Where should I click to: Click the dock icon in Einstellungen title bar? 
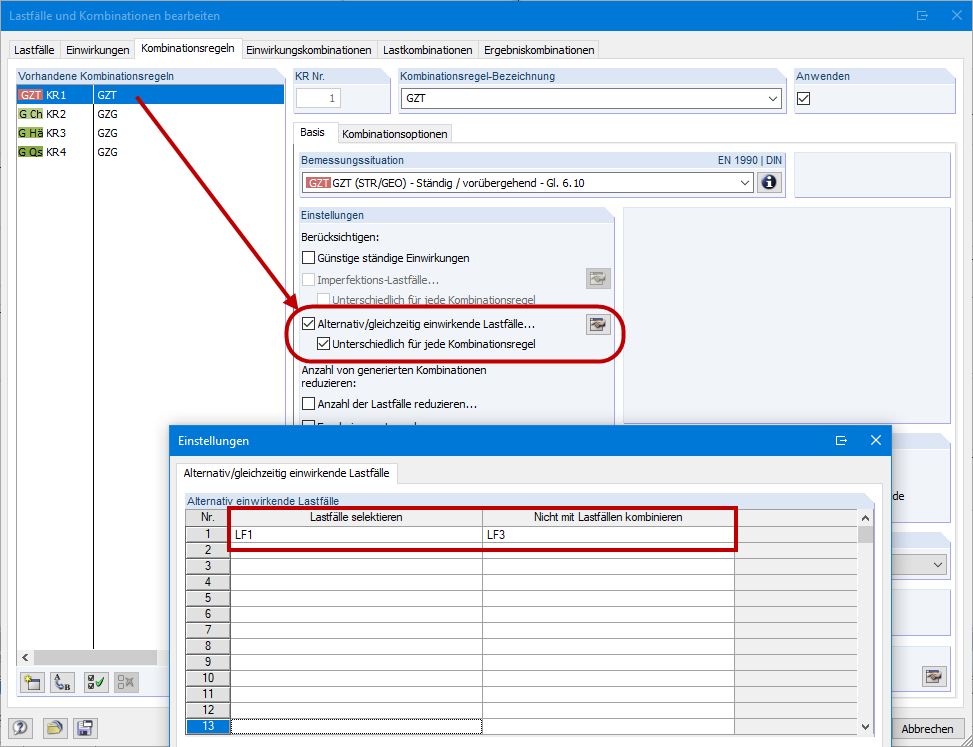pos(841,441)
